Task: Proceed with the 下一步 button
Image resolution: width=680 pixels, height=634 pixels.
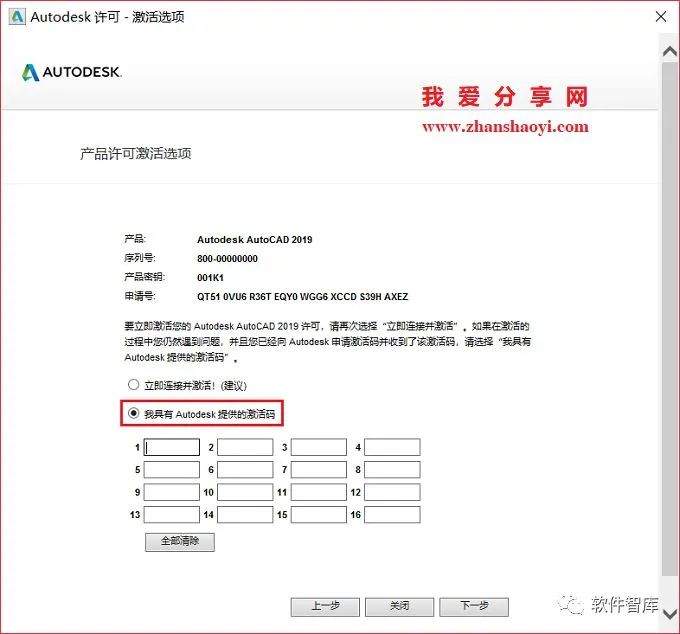Action: [474, 607]
